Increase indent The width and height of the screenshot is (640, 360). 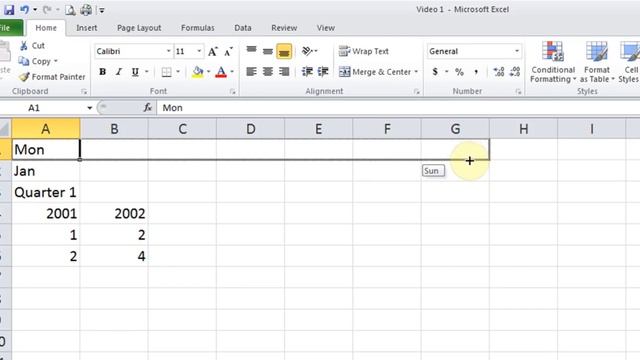click(323, 72)
